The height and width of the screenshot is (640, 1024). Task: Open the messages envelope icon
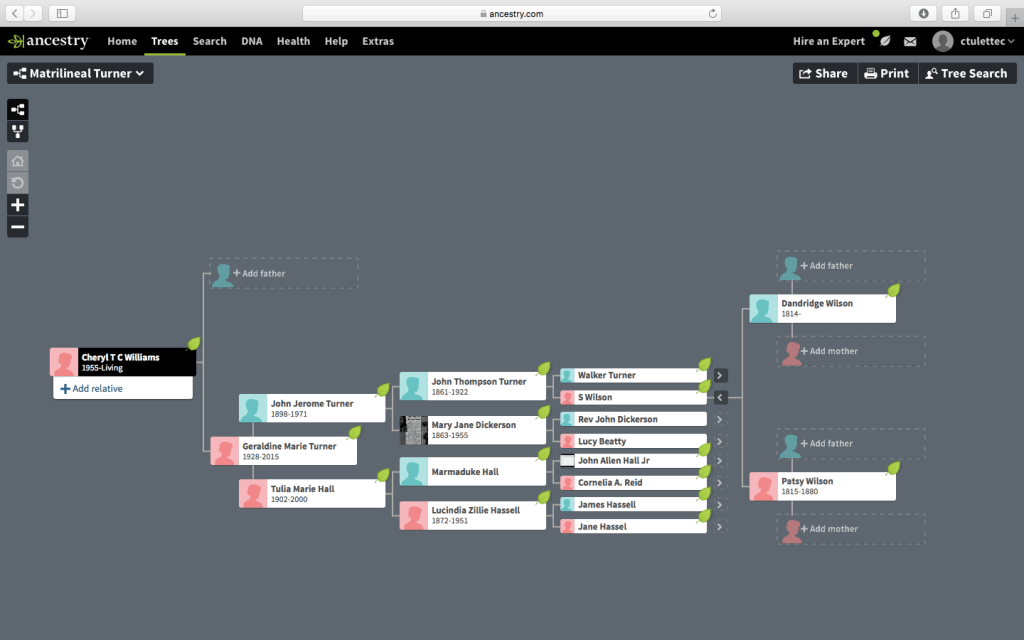pyautogui.click(x=910, y=41)
